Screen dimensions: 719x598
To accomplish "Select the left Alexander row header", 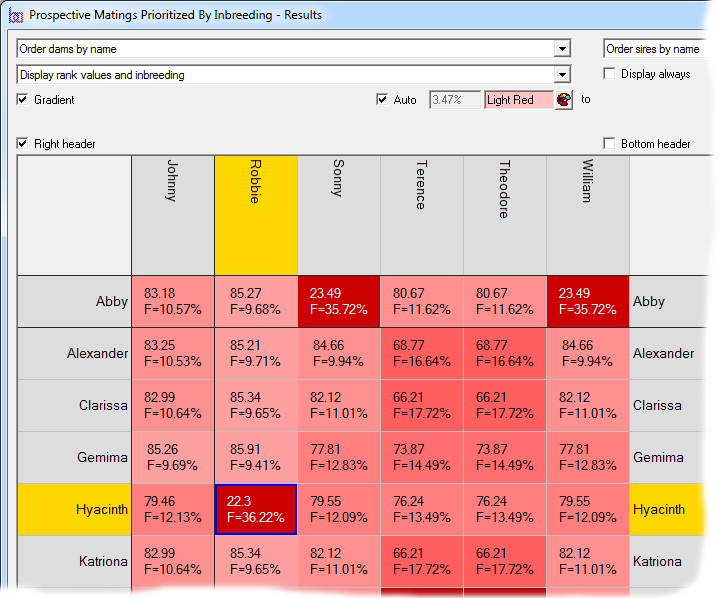I will 75,354.
